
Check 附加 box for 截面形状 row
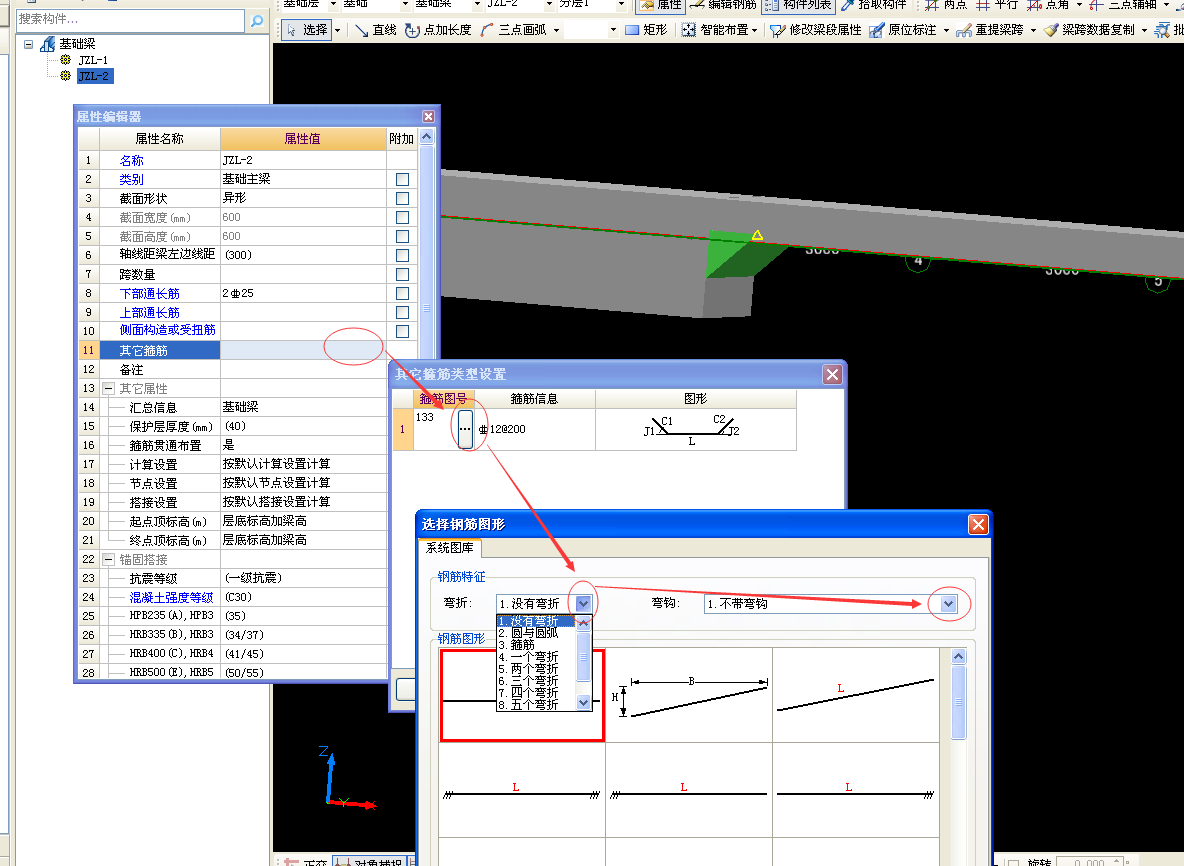click(x=402, y=199)
